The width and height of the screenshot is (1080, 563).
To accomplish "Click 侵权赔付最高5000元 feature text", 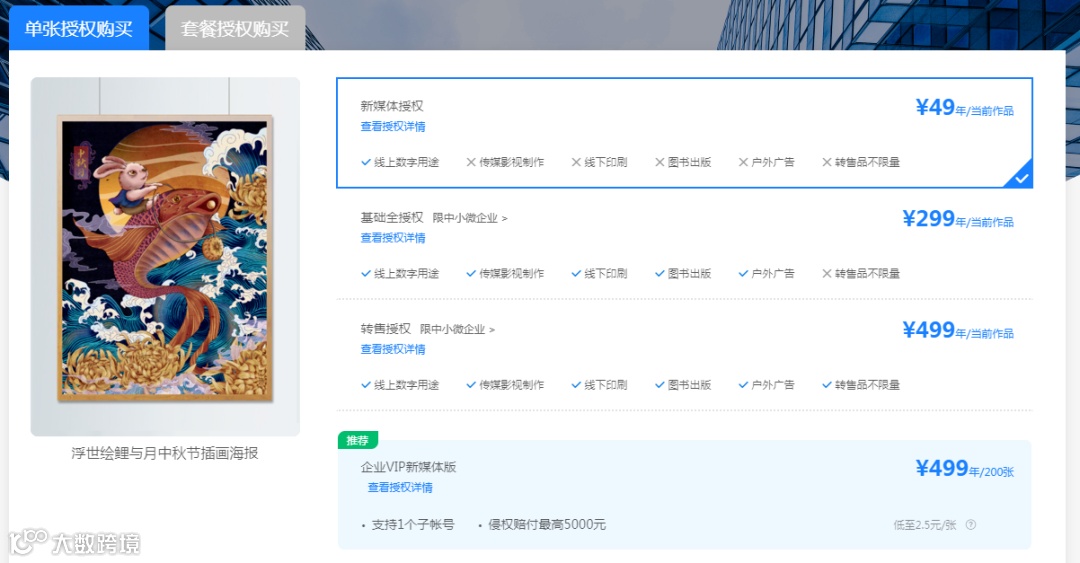I will point(547,525).
